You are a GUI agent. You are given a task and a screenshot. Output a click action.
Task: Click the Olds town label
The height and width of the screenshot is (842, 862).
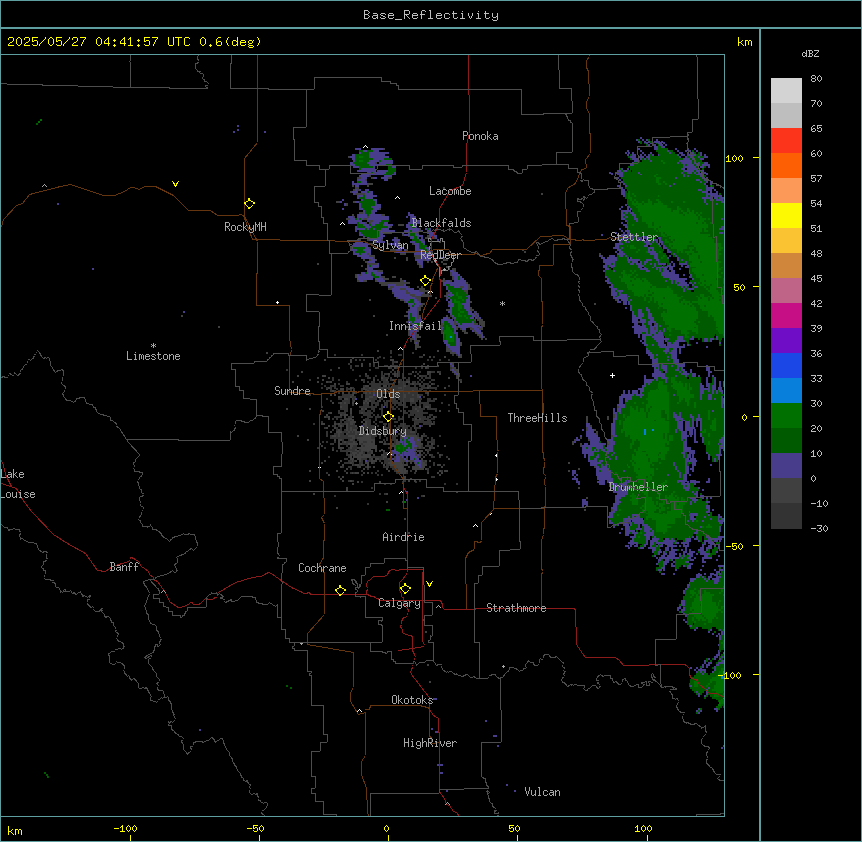[388, 394]
